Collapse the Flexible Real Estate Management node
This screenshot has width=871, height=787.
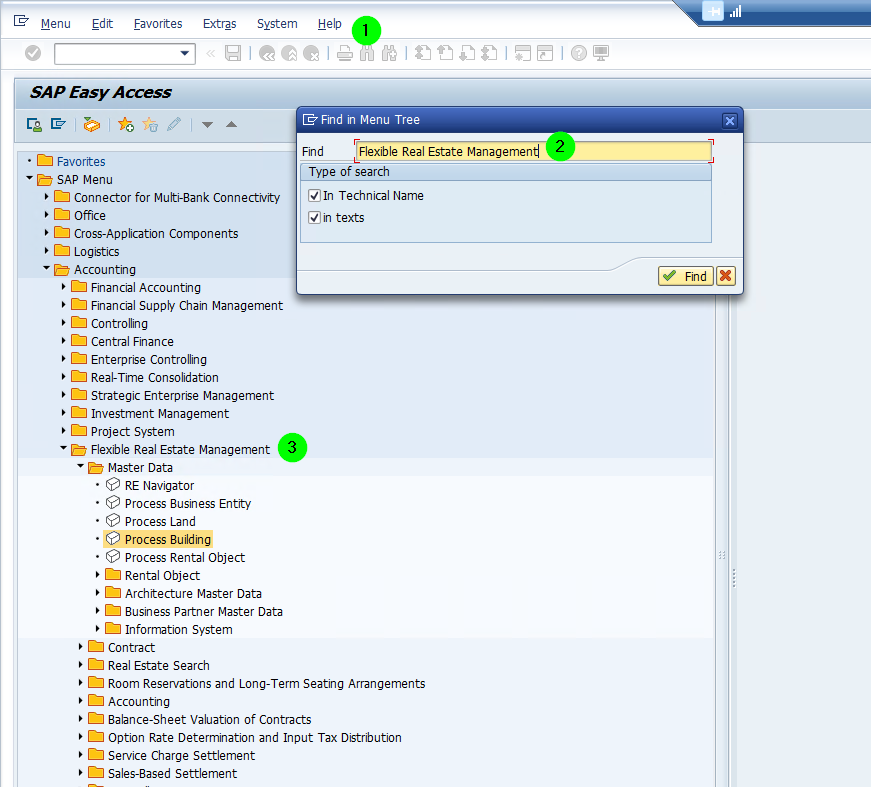63,448
